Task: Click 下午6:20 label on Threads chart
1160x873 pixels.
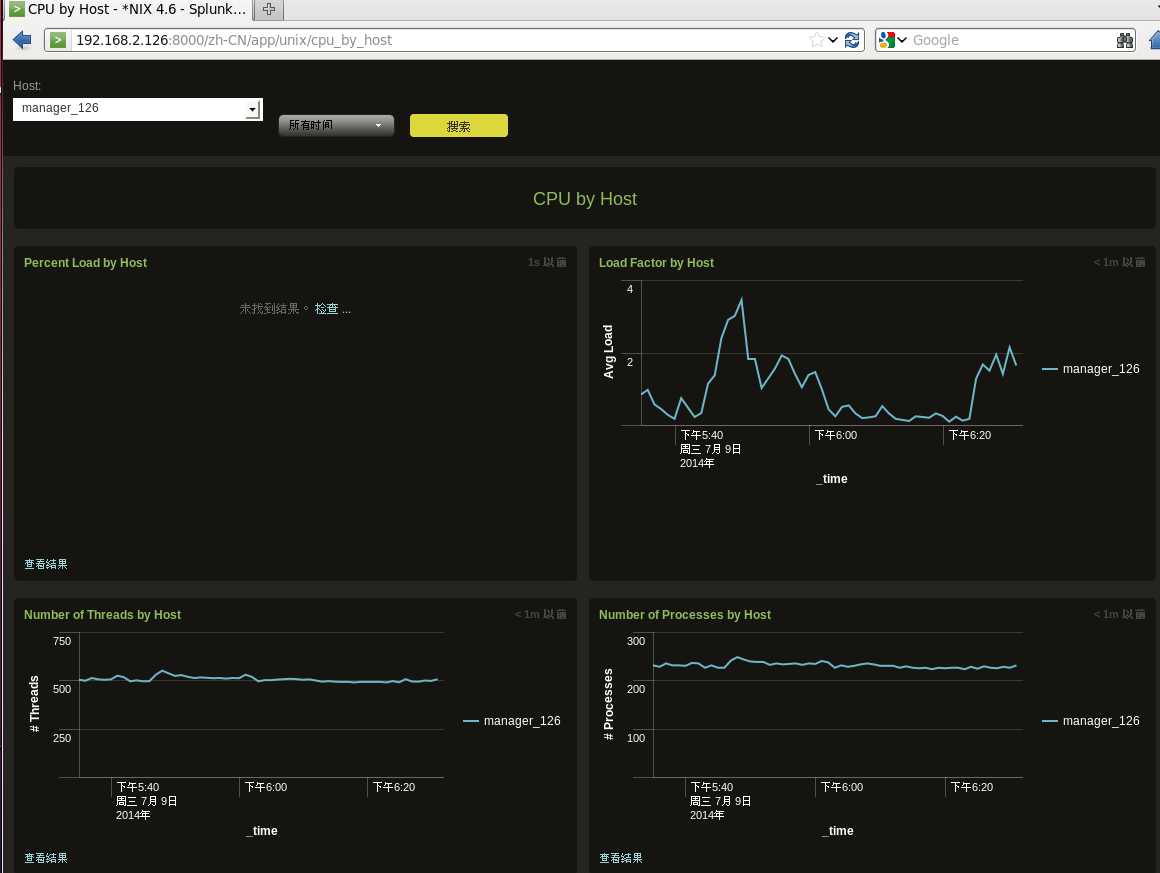Action: [x=394, y=787]
